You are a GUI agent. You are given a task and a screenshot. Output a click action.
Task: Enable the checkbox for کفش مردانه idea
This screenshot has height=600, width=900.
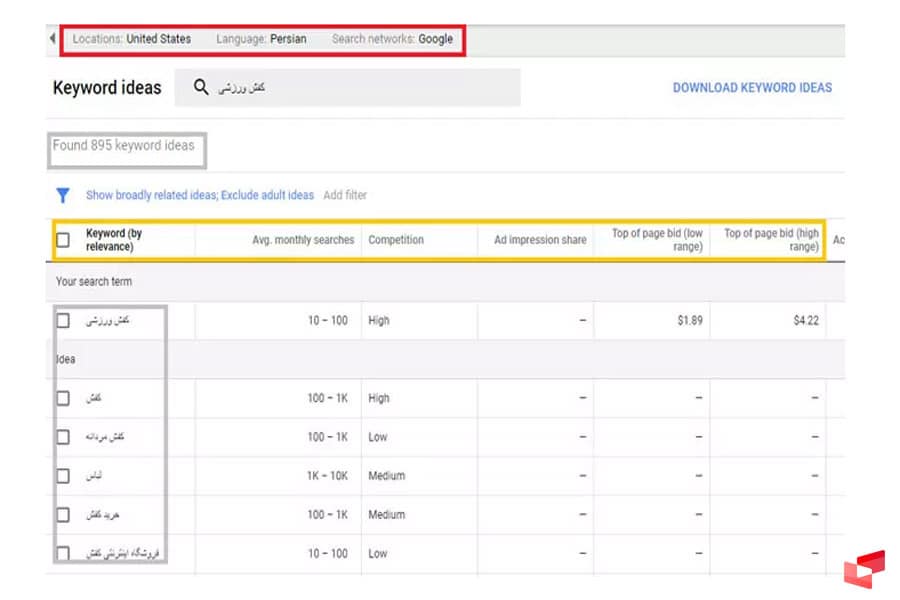(63, 437)
